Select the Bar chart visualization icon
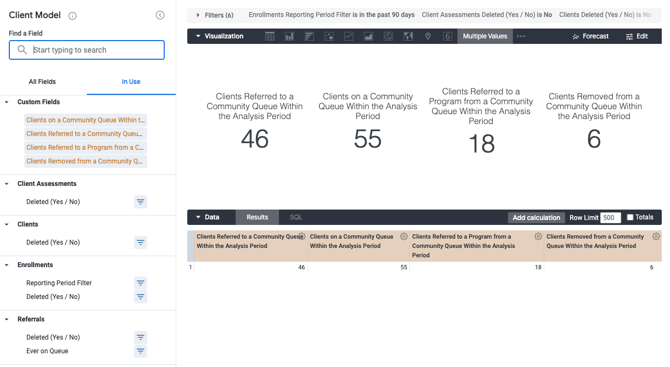Screen dimensions: 670x367 pyautogui.click(x=309, y=36)
